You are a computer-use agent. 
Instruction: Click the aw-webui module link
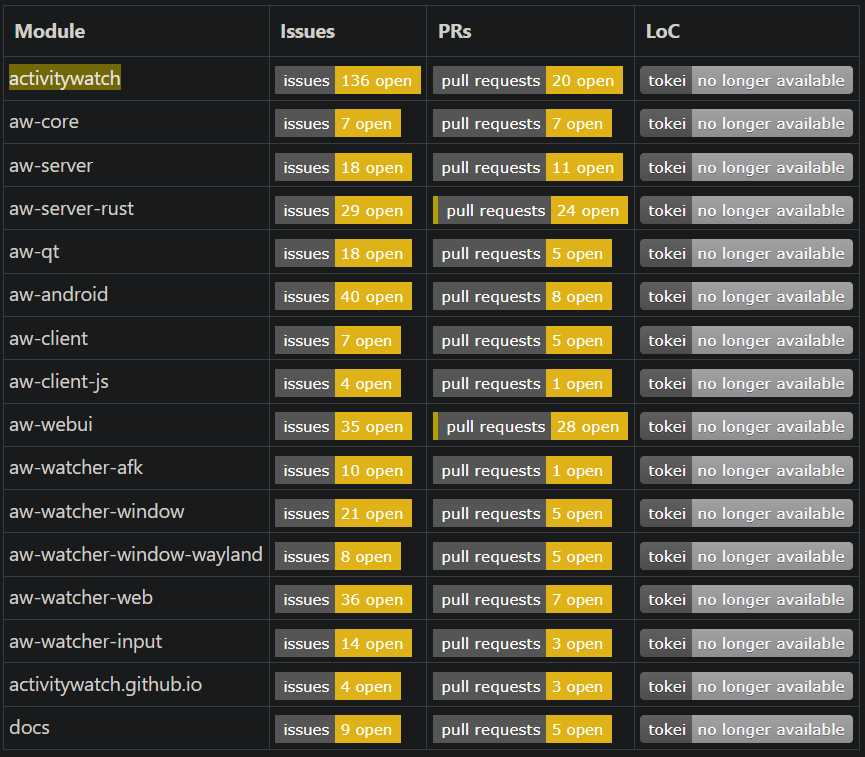[51, 424]
